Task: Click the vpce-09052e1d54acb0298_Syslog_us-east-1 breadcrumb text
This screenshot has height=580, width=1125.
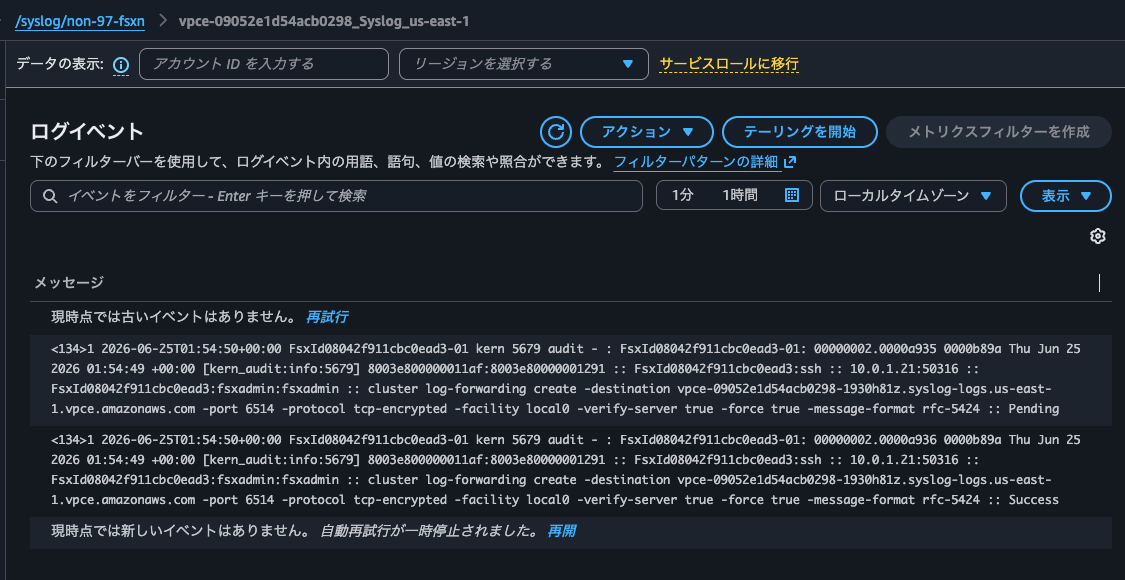Action: click(324, 22)
